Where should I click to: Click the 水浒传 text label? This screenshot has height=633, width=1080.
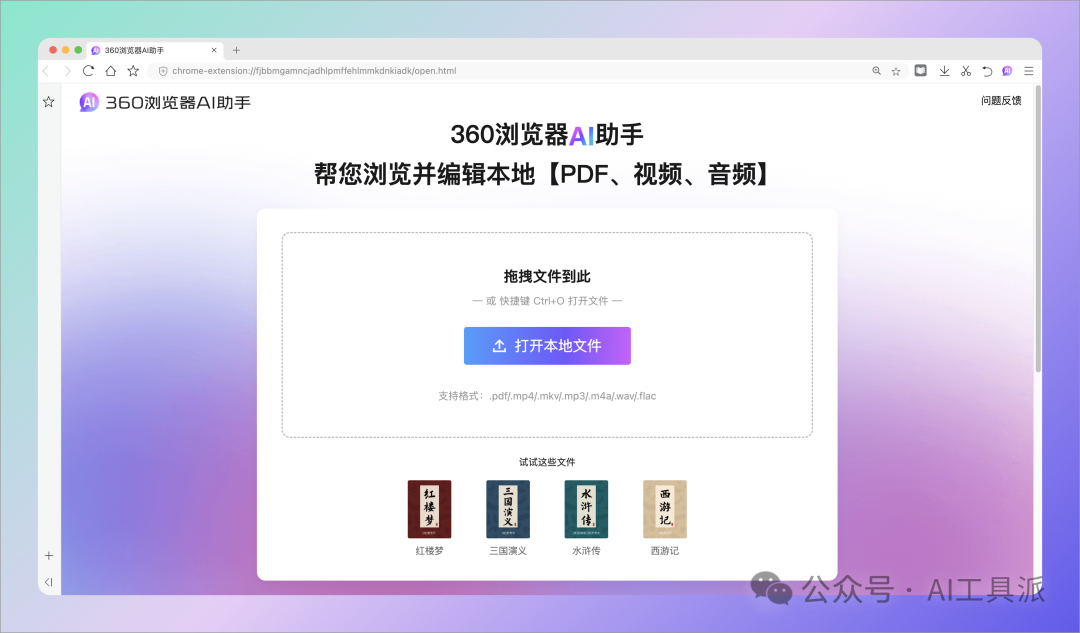[x=586, y=551]
